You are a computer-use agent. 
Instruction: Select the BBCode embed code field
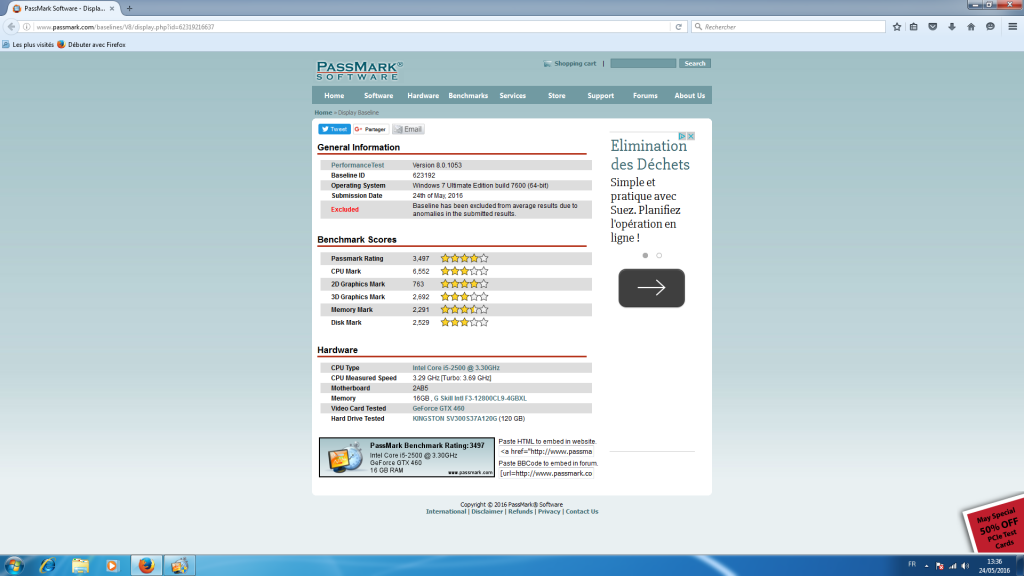coord(547,473)
